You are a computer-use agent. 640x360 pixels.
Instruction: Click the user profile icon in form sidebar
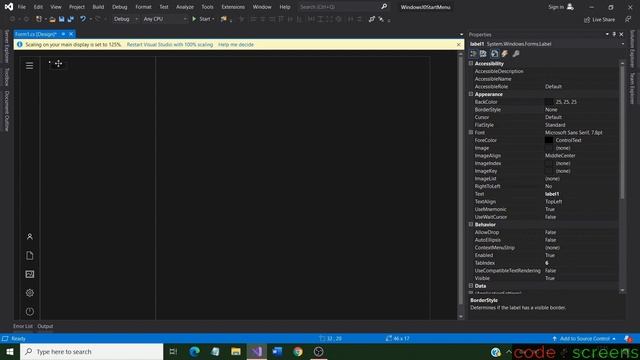click(x=29, y=237)
